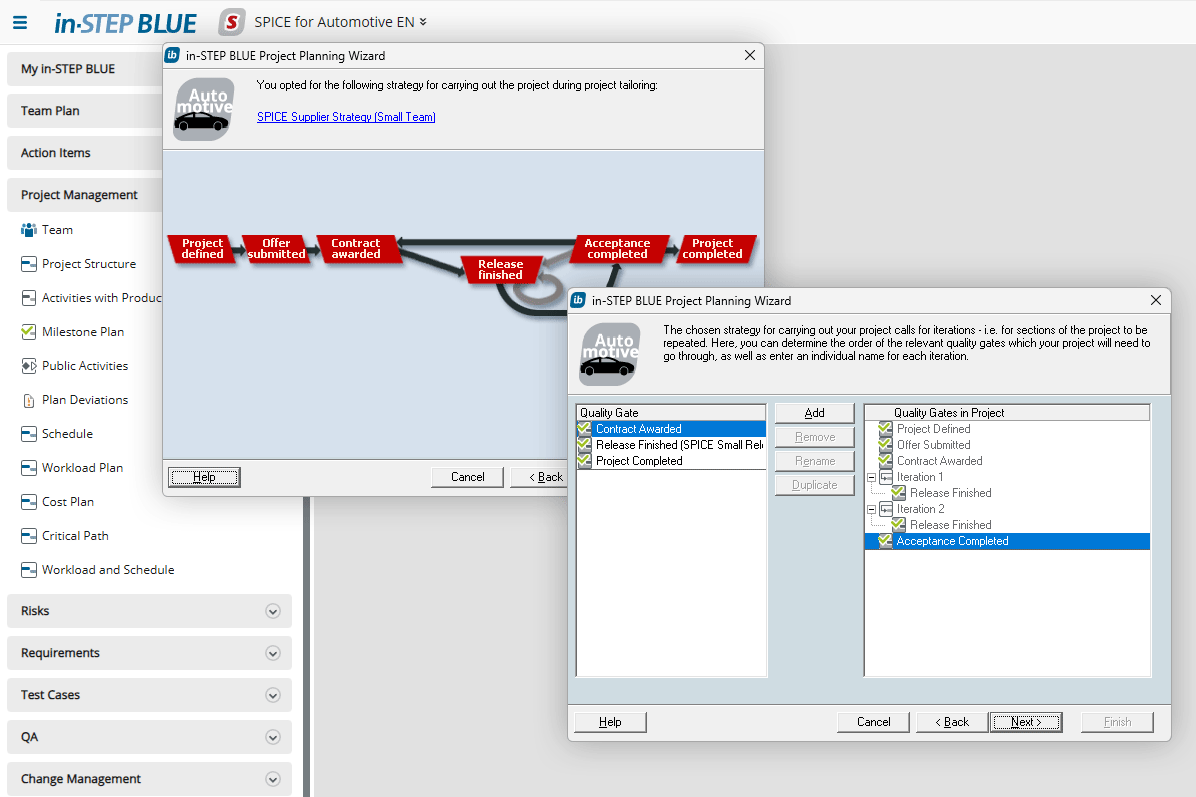1196x797 pixels.
Task: Click the Public Activities icon
Action: [x=28, y=366]
